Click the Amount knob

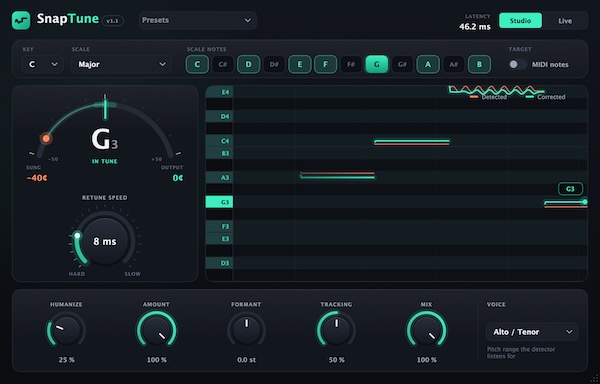[x=157, y=330]
